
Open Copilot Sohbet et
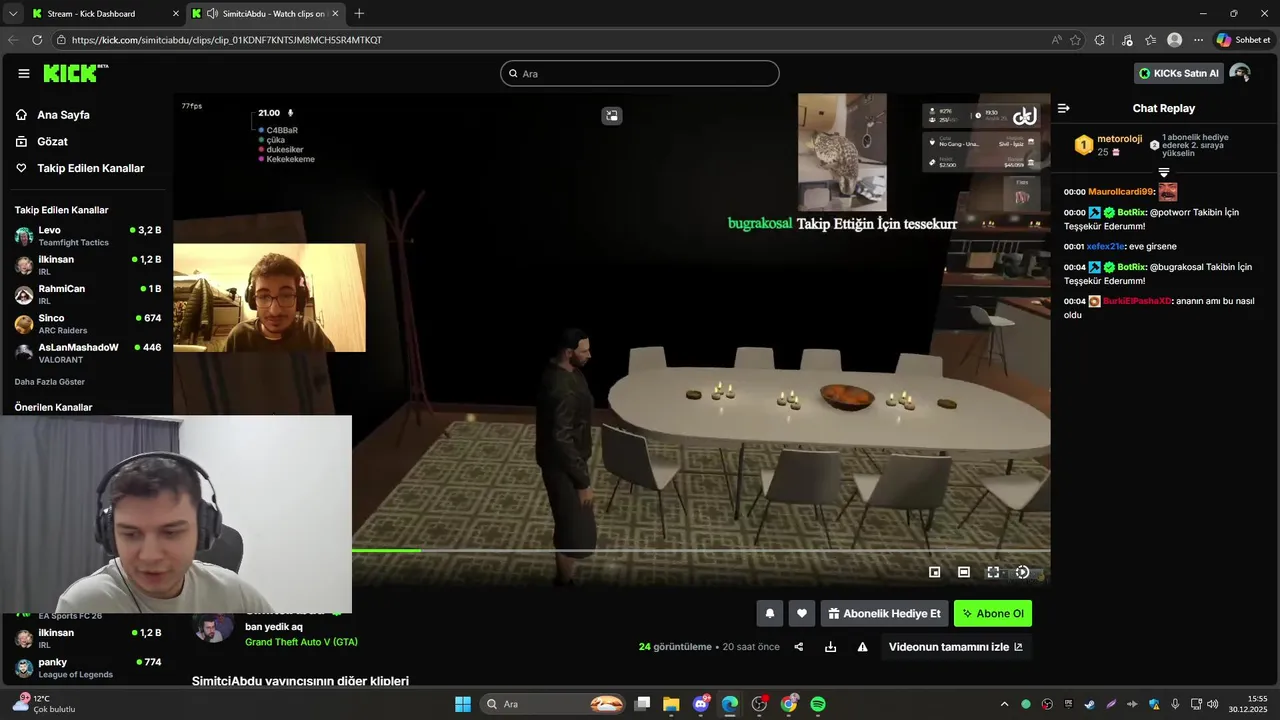1243,40
